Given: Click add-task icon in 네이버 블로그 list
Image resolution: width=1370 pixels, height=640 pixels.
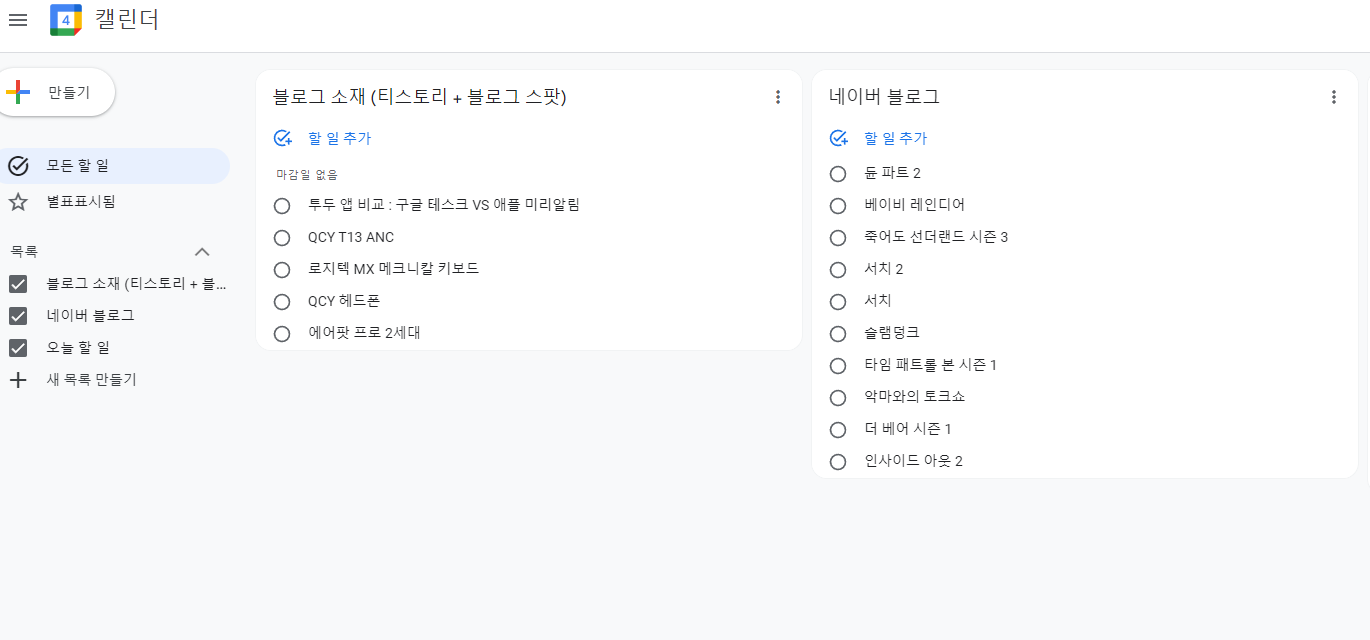Looking at the screenshot, I should click(x=838, y=139).
